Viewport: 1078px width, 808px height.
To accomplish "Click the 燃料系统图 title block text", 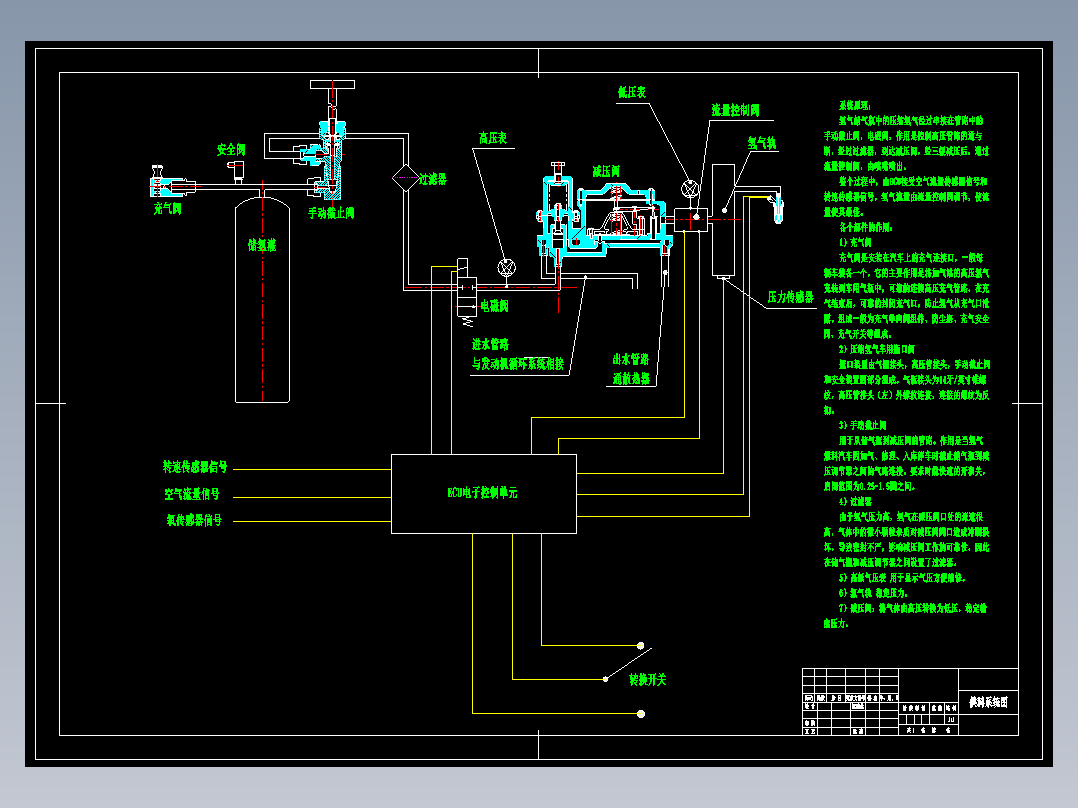I will click(988, 702).
